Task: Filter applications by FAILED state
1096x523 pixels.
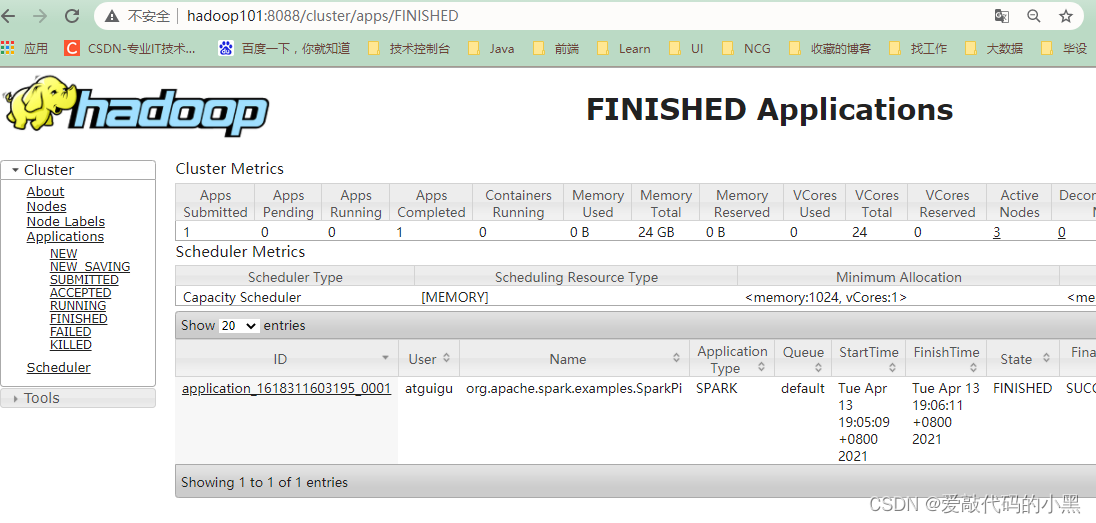Action: [x=71, y=331]
